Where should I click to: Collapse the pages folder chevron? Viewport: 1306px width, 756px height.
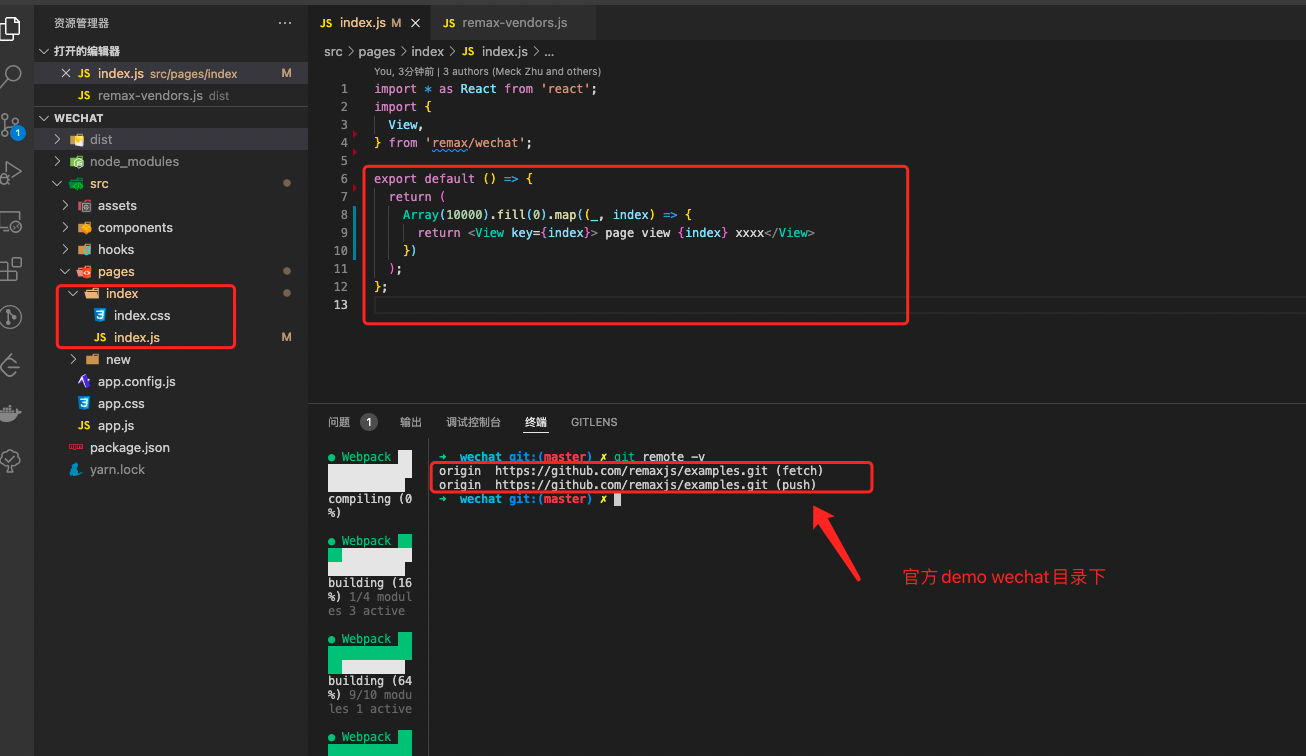tap(66, 271)
